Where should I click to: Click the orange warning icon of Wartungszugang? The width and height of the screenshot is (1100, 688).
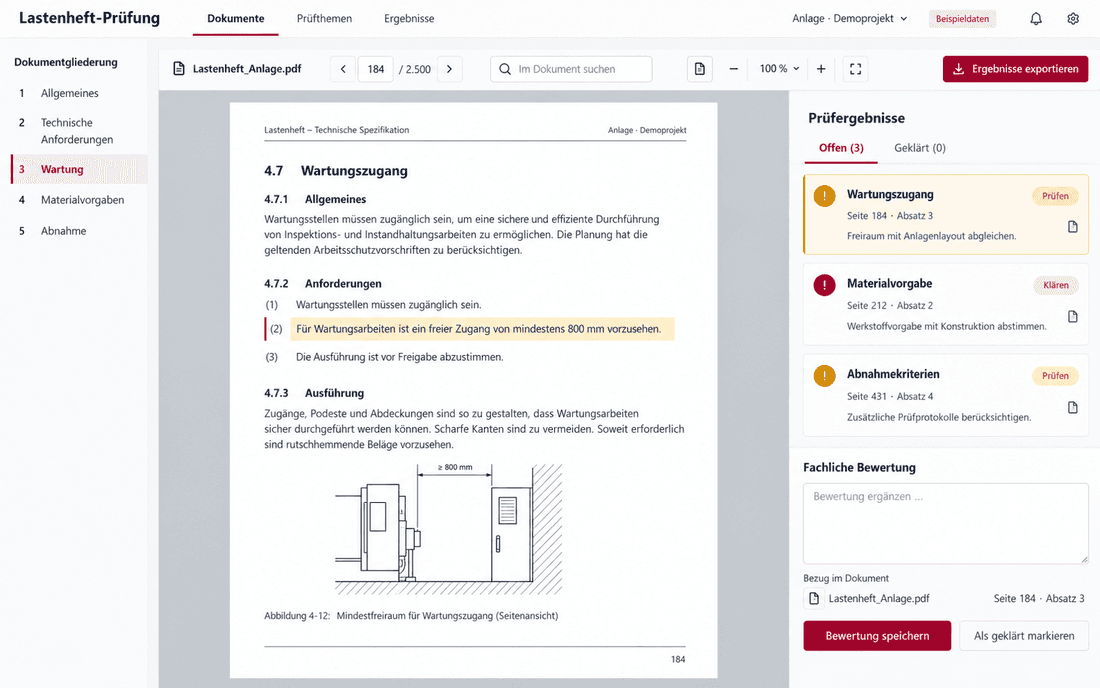point(824,196)
